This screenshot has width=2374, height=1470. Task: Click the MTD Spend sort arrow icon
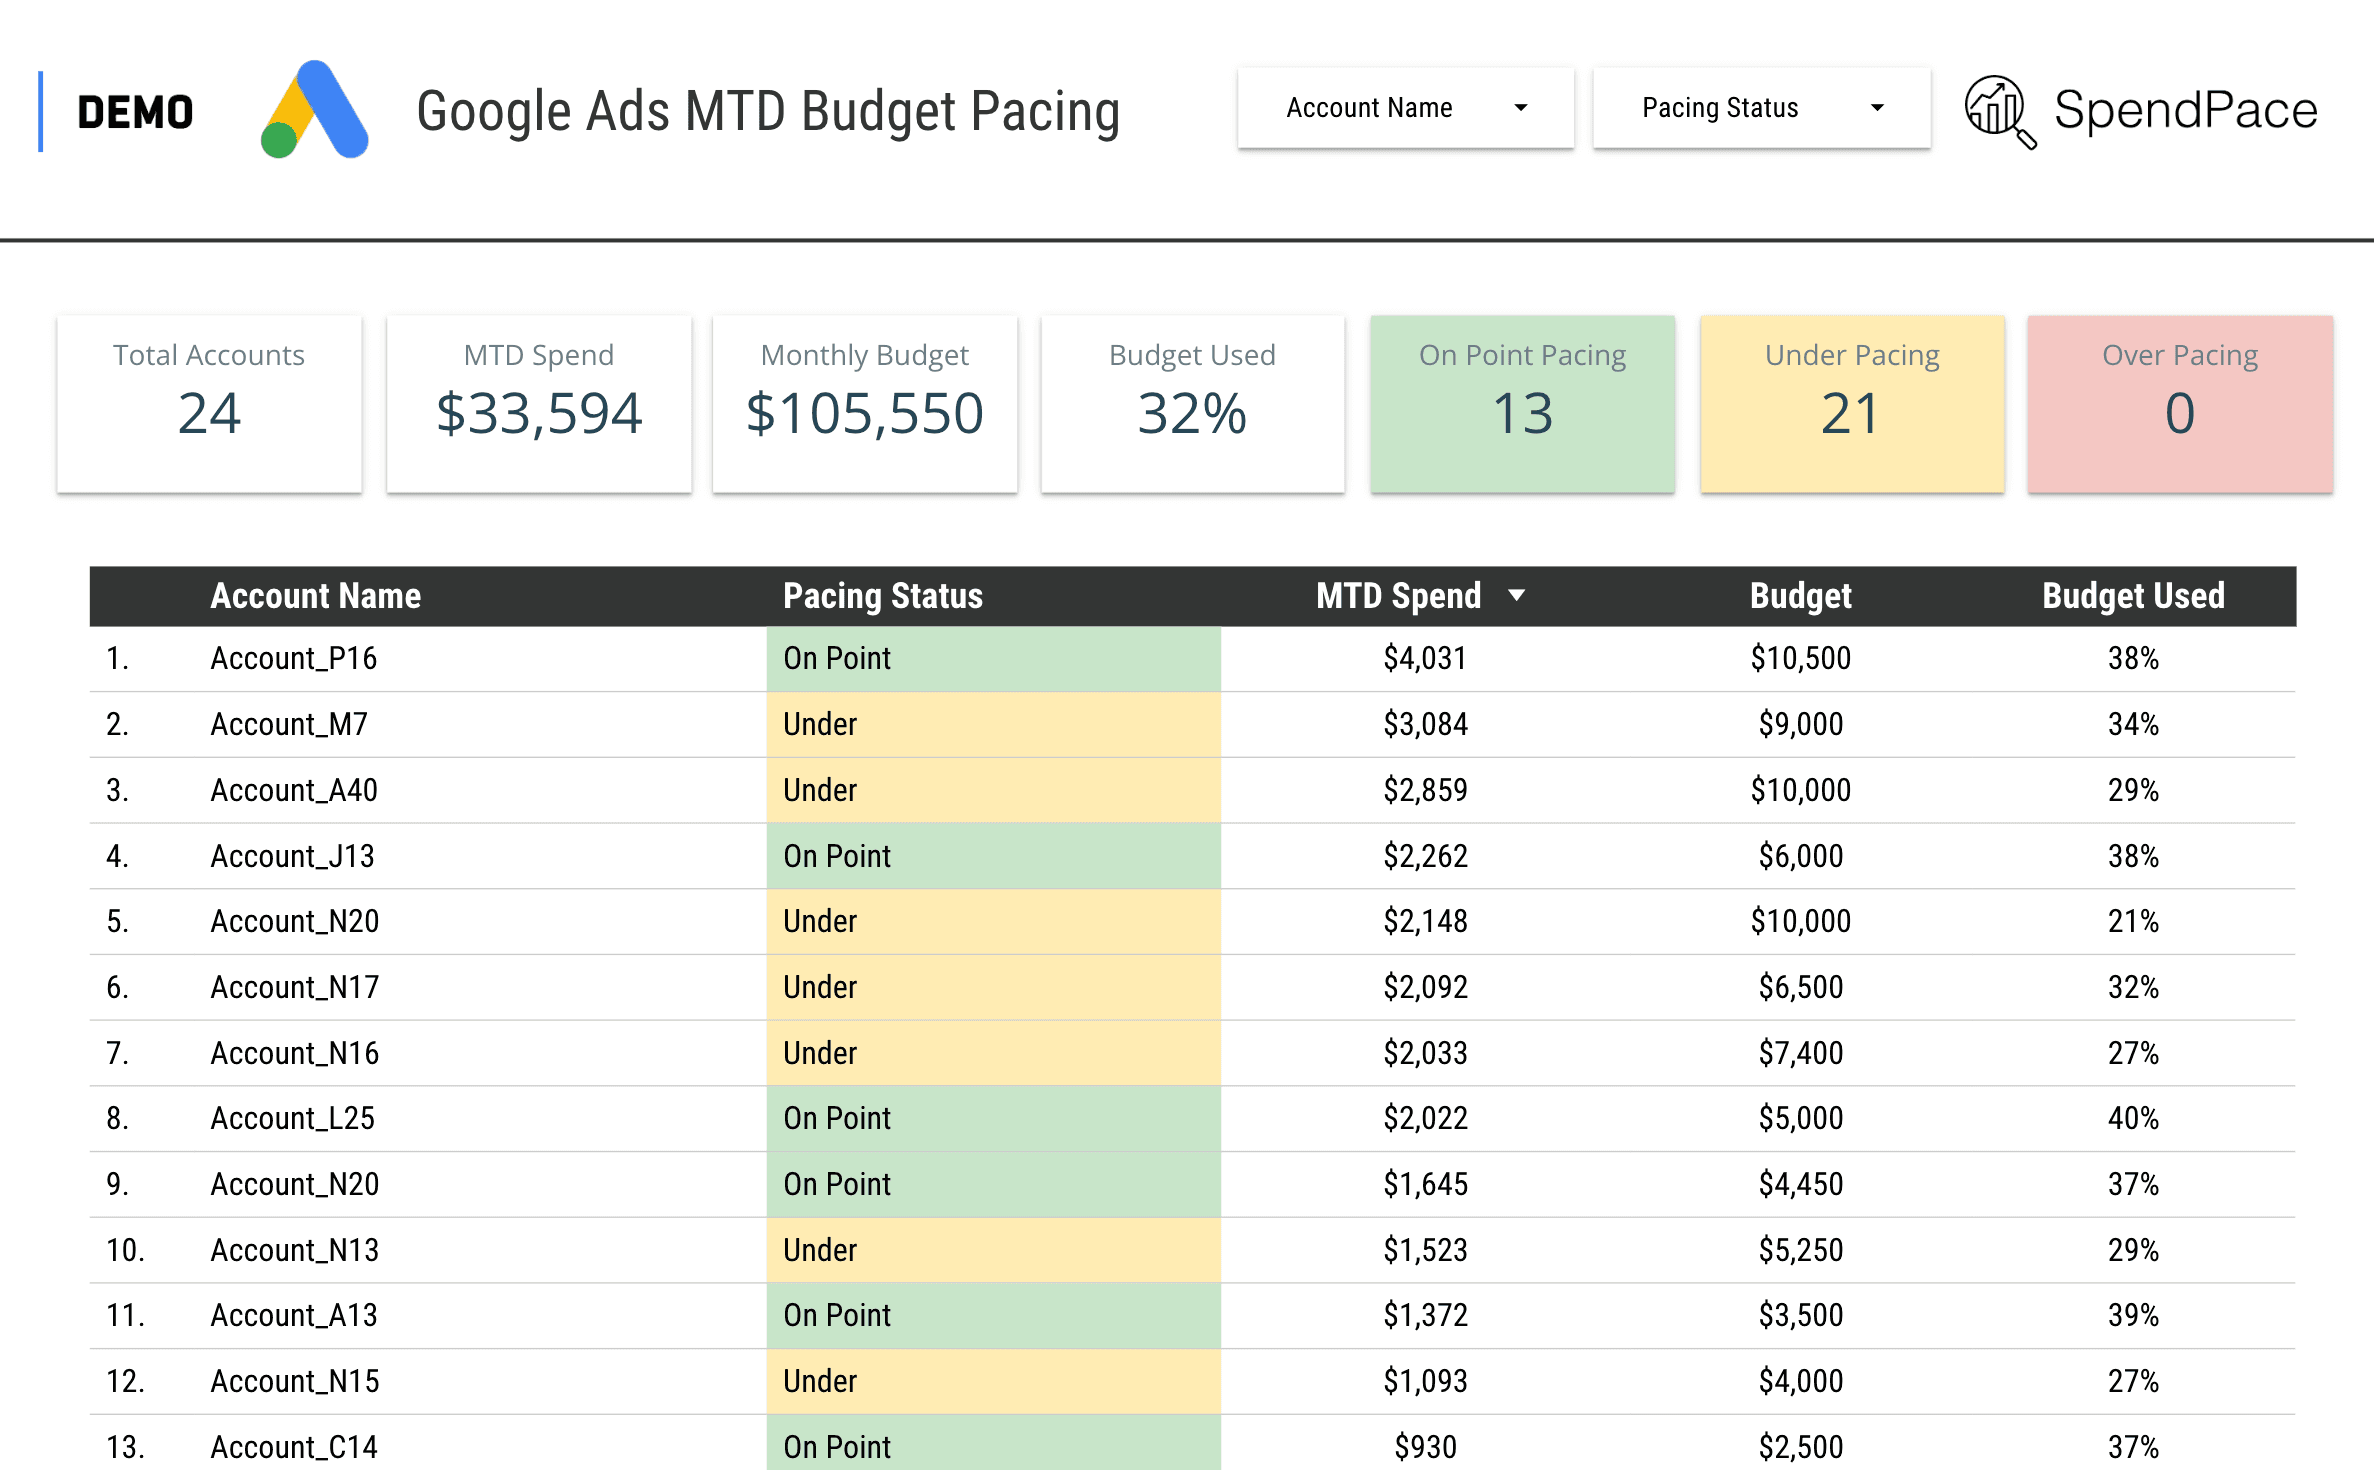point(1519,595)
